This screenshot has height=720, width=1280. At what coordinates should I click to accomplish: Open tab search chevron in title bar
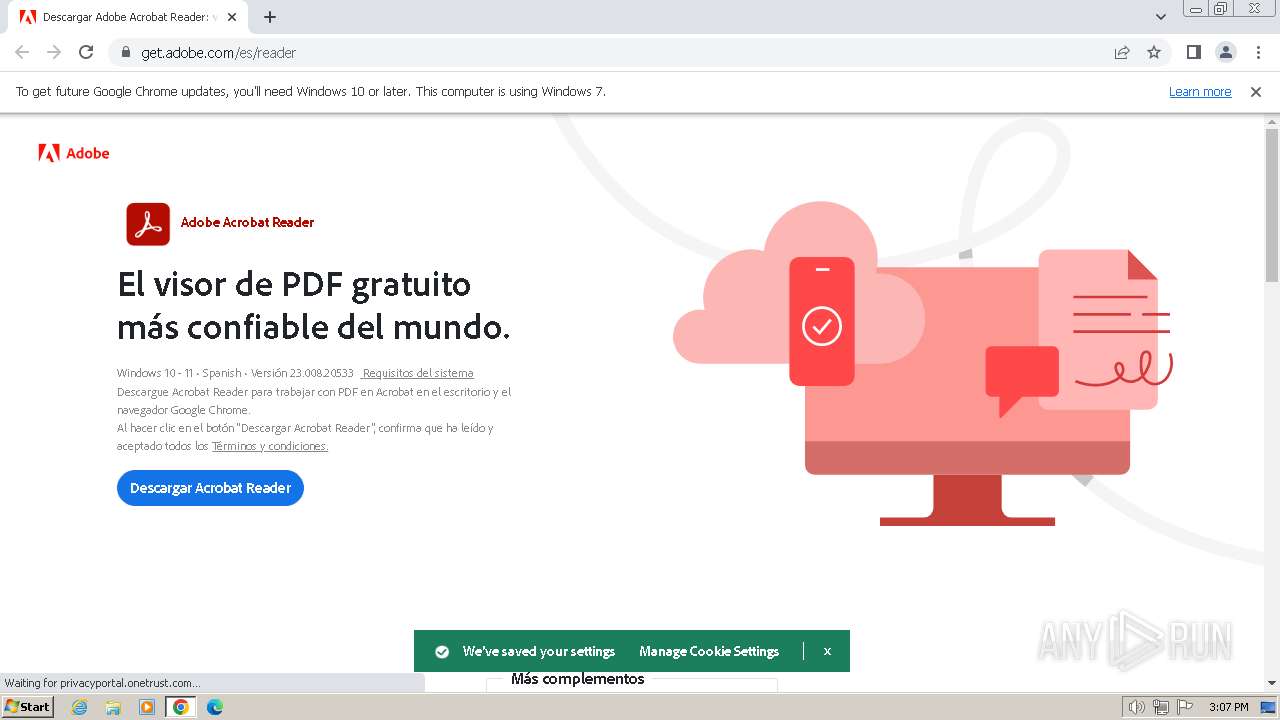pos(1161,17)
